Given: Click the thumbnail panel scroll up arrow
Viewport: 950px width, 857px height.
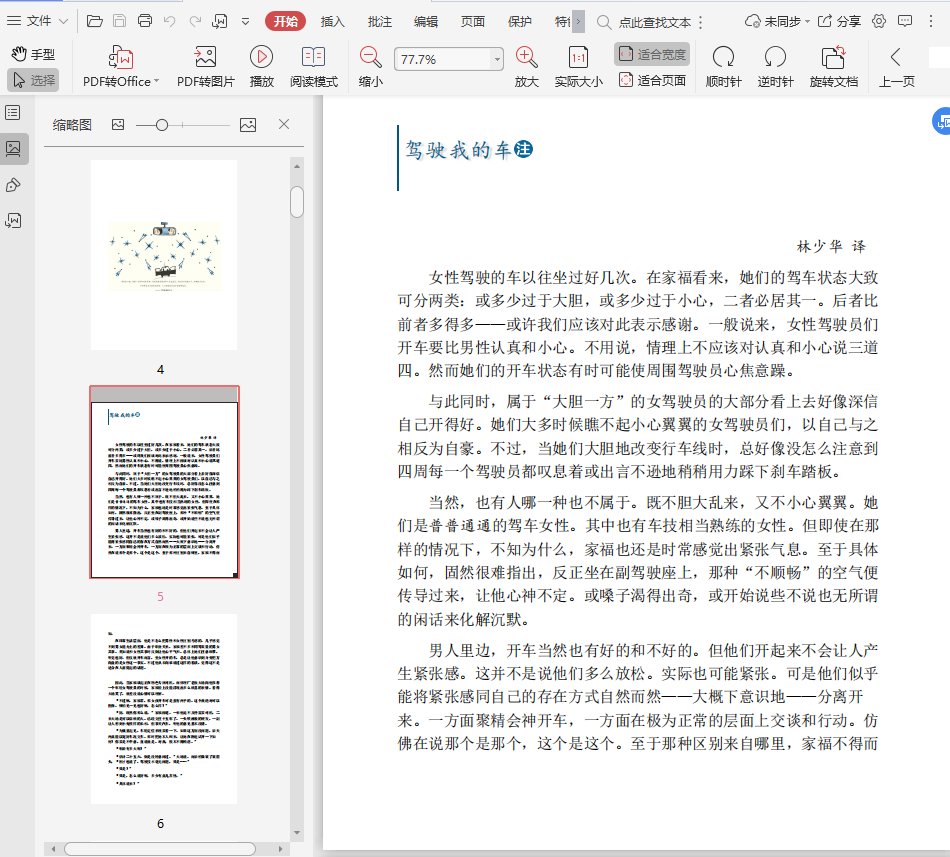Looking at the screenshot, I should coord(297,166).
